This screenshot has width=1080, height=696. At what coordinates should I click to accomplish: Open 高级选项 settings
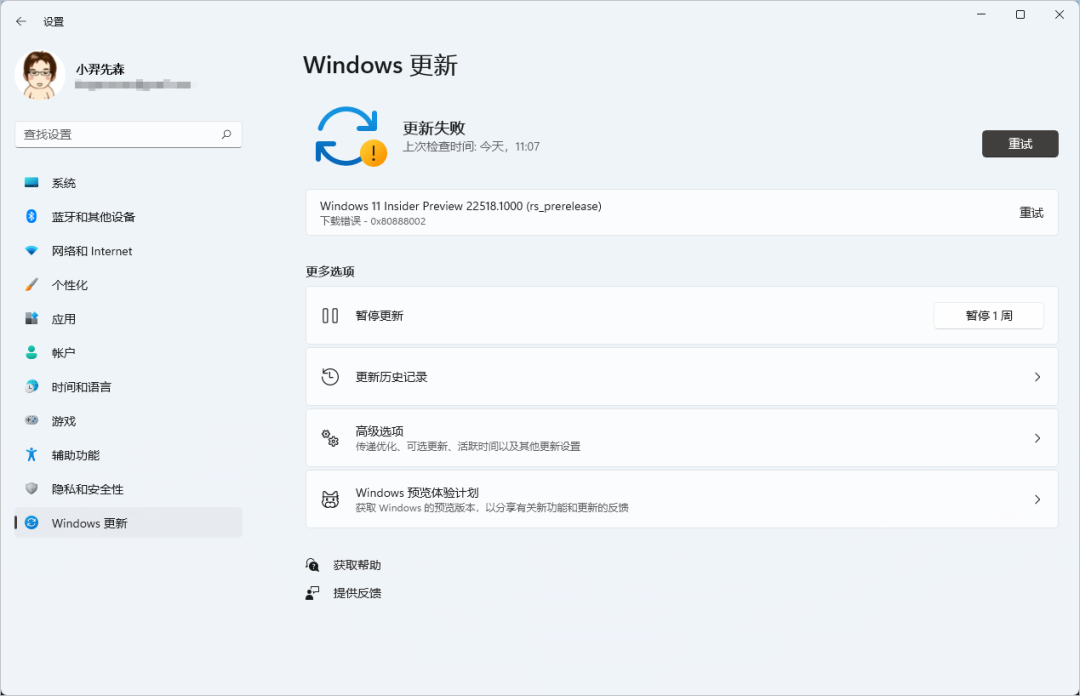(x=682, y=438)
